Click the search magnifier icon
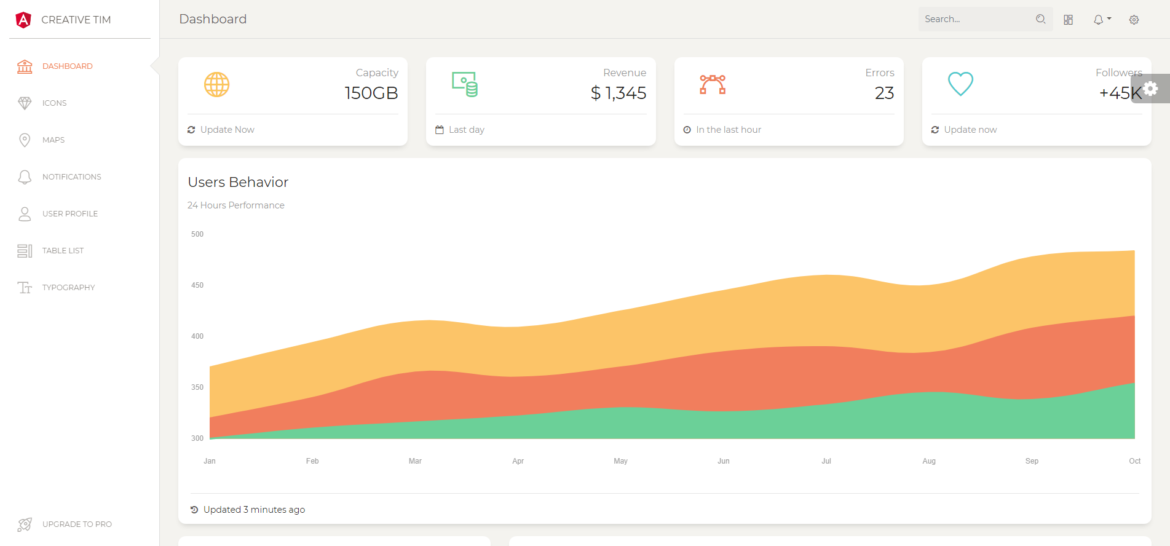Viewport: 1170px width, 546px height. coord(1041,19)
